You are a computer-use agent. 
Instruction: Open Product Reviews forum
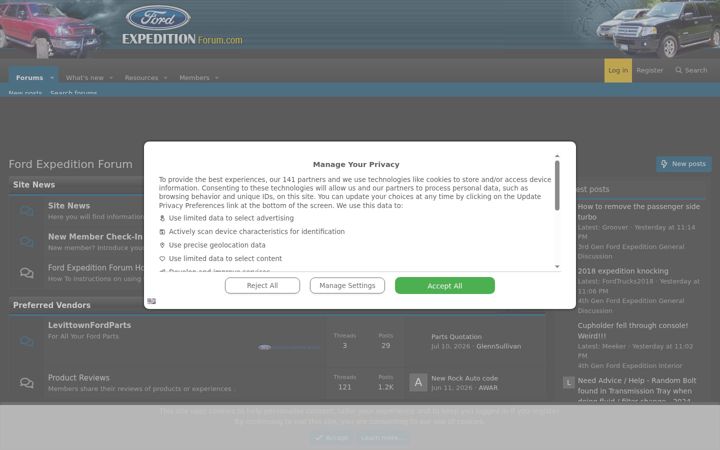tap(79, 378)
